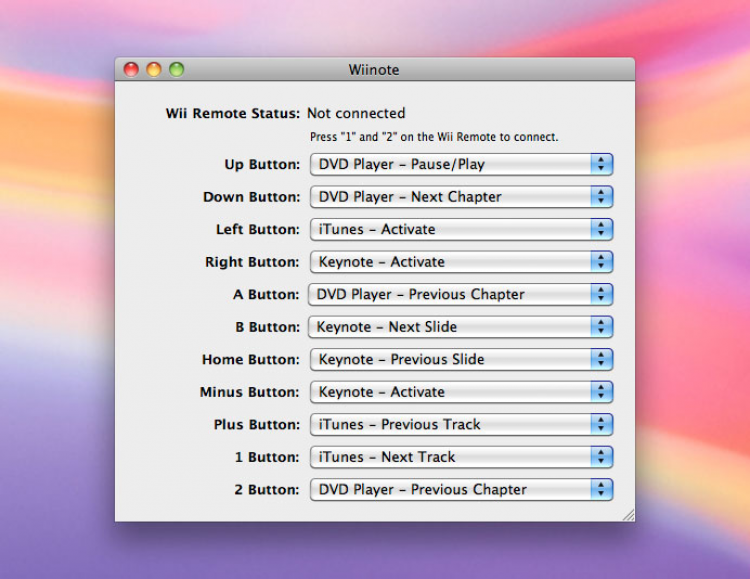Minimize Wiinote using the yellow button
750x579 pixels.
154,69
